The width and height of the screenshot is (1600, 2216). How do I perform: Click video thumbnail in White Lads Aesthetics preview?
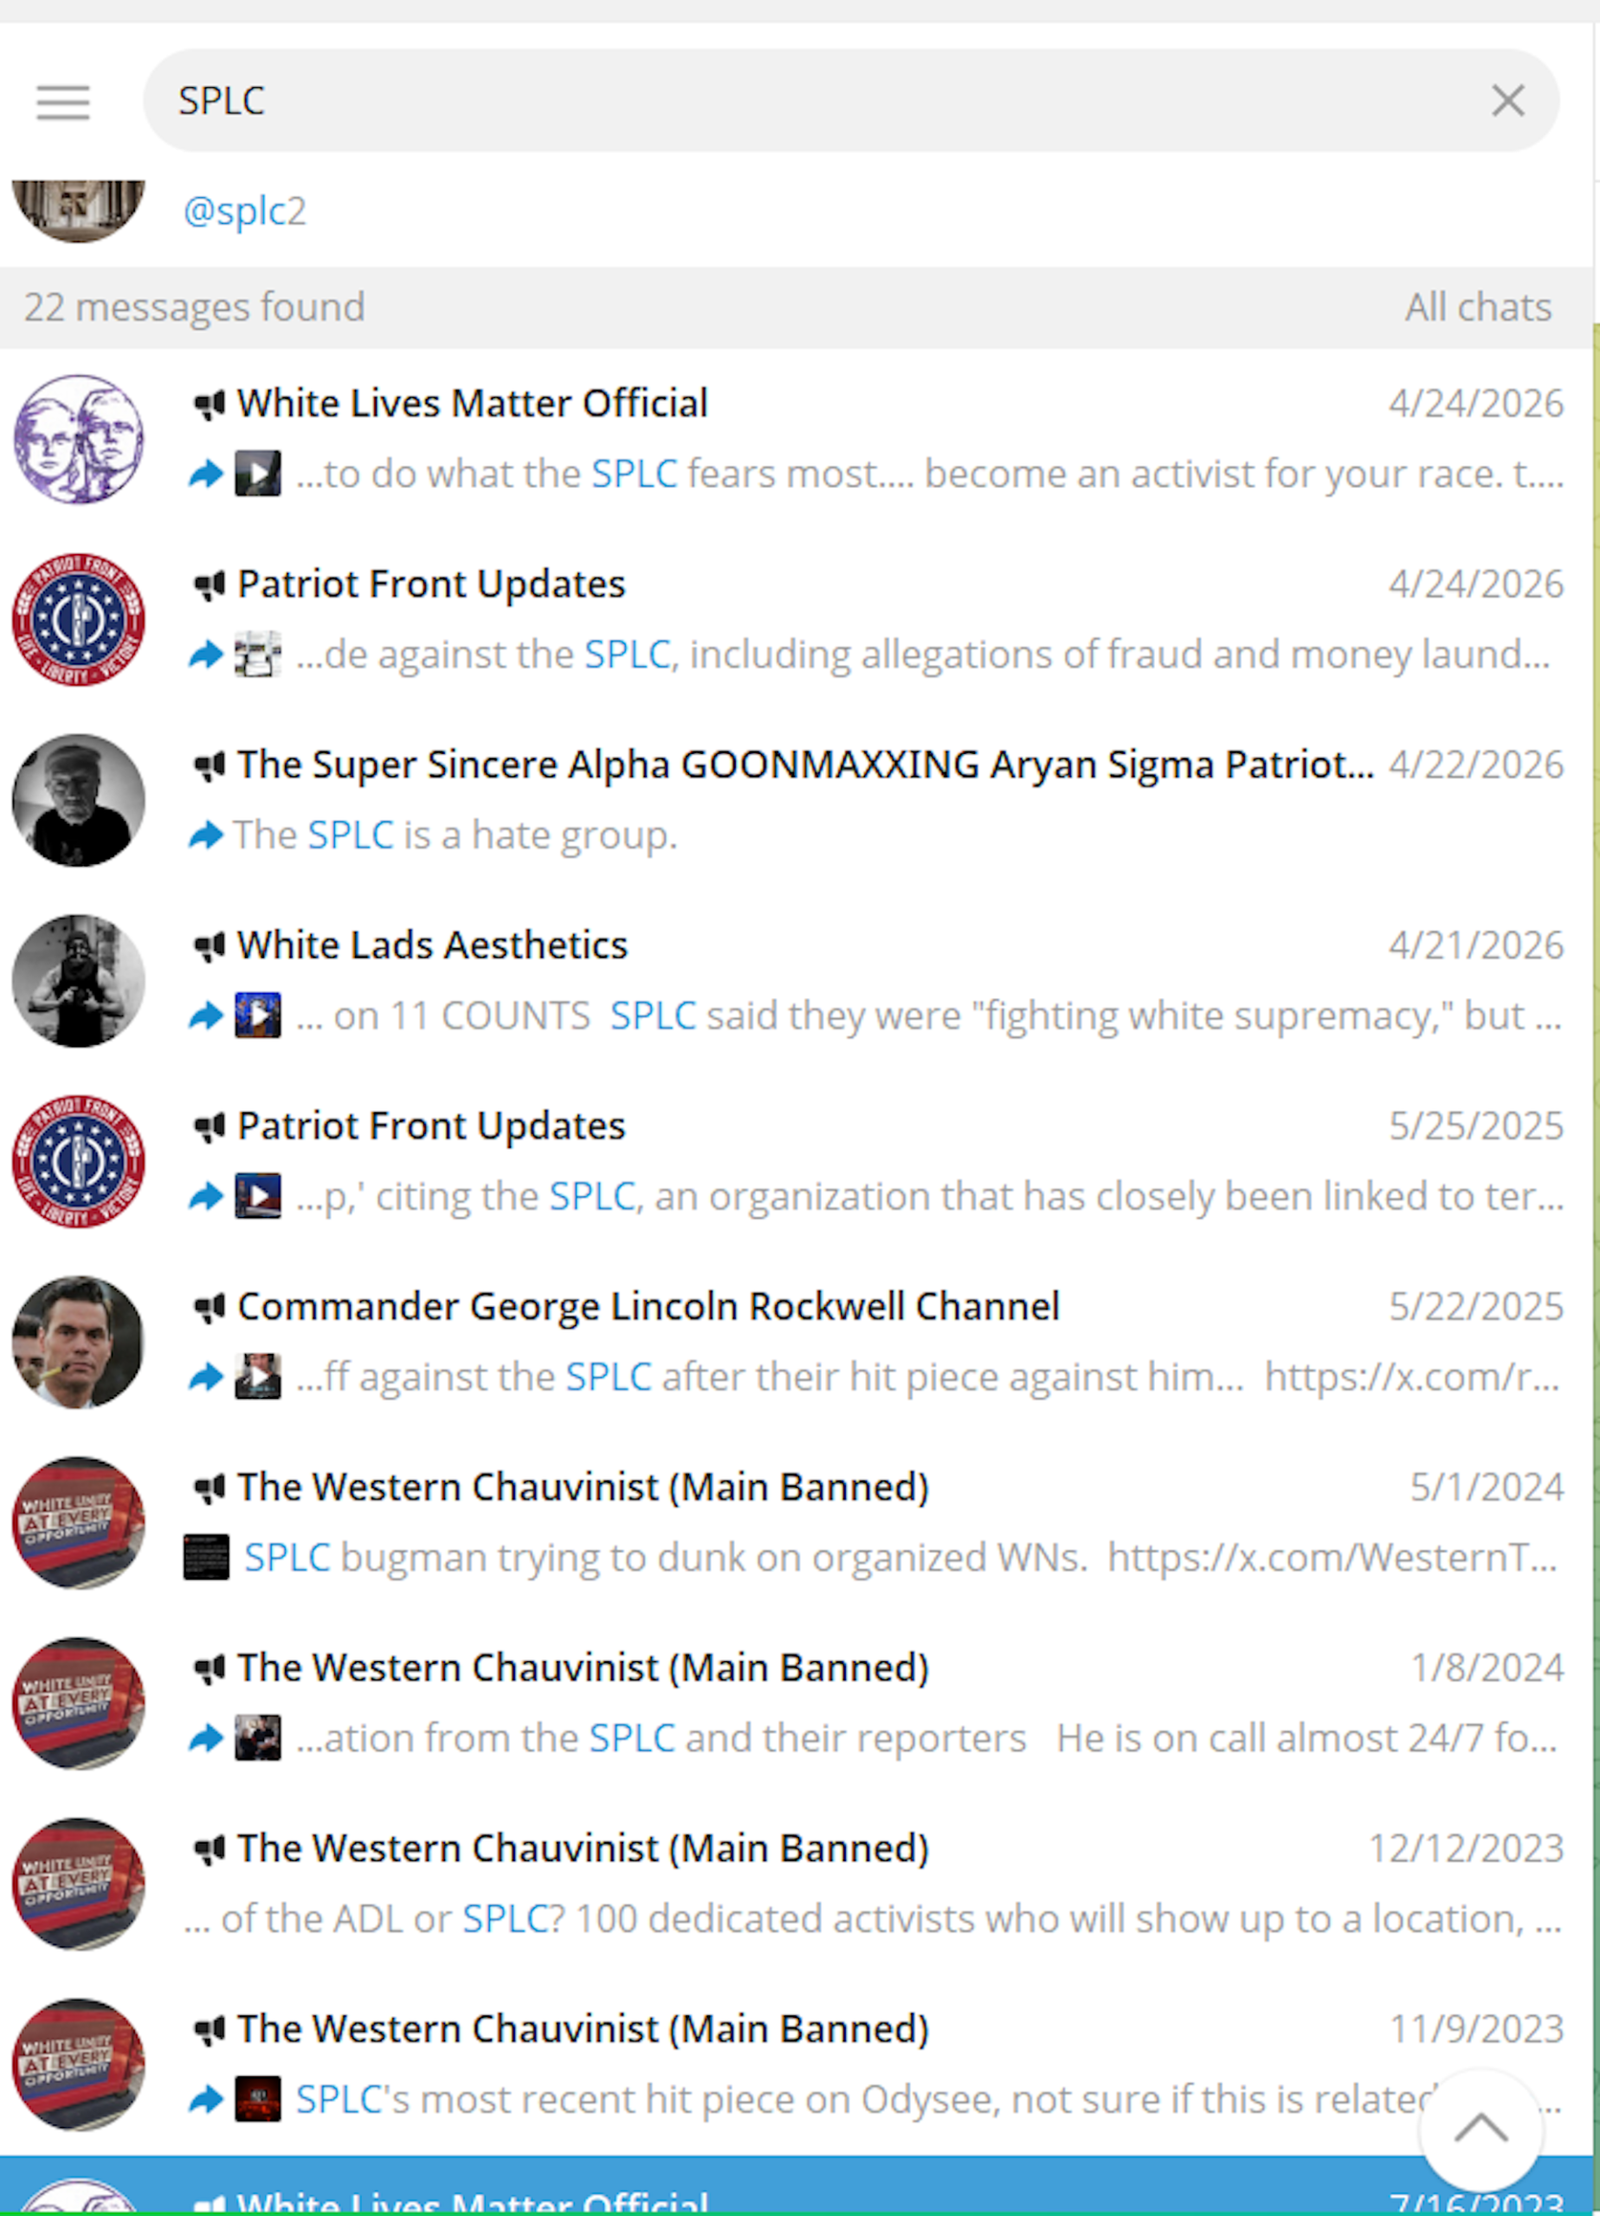258,1016
